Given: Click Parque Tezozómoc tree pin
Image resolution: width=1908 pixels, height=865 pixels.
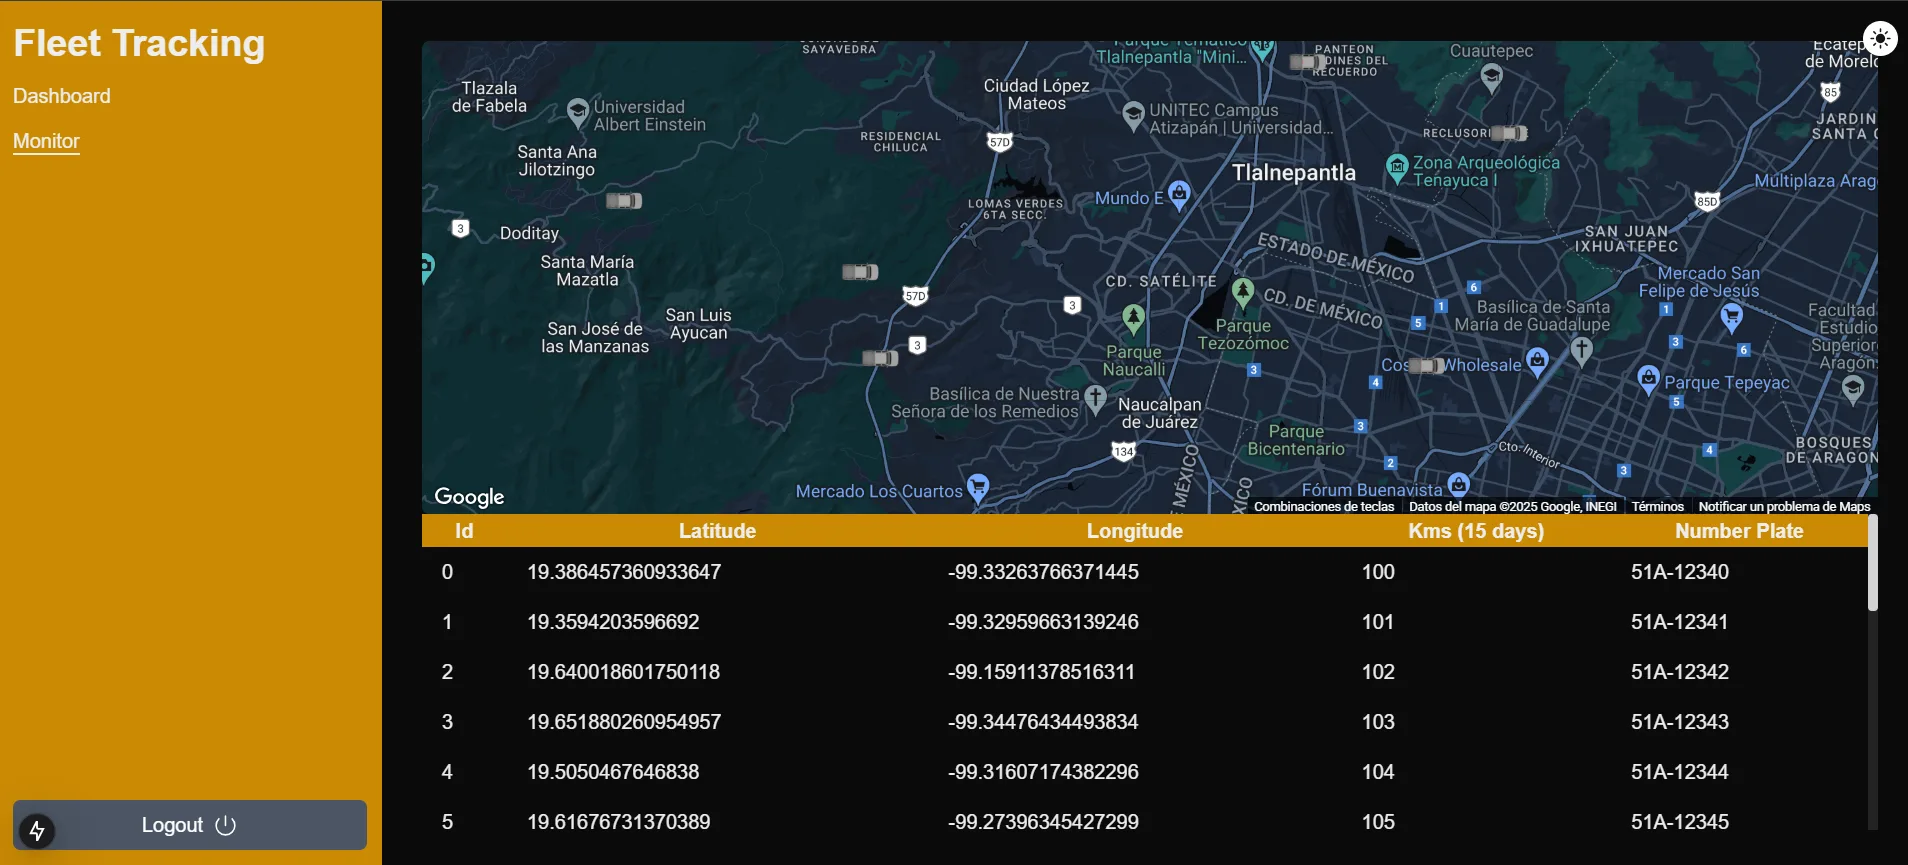Looking at the screenshot, I should click(x=1243, y=293).
